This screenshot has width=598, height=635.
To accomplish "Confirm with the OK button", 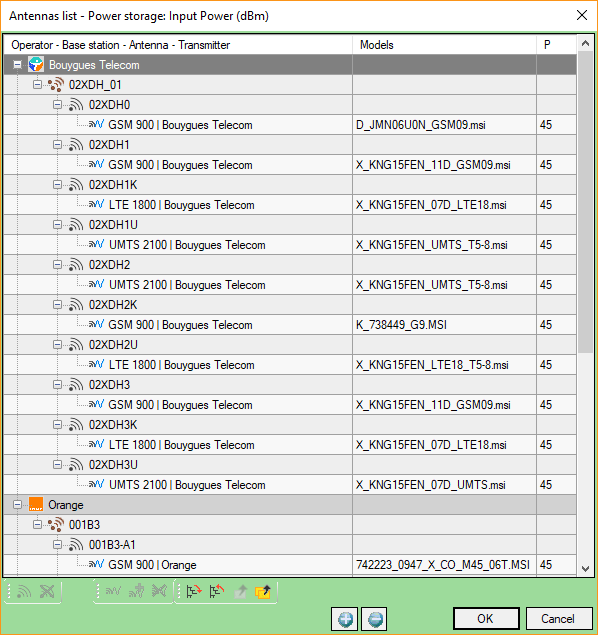I will tap(486, 619).
